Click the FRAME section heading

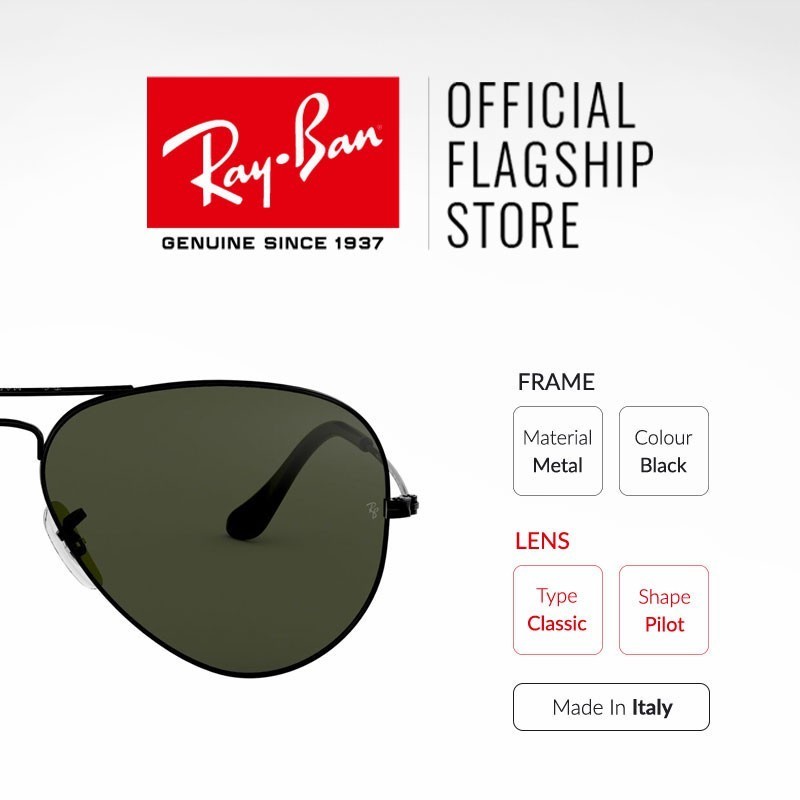click(556, 382)
